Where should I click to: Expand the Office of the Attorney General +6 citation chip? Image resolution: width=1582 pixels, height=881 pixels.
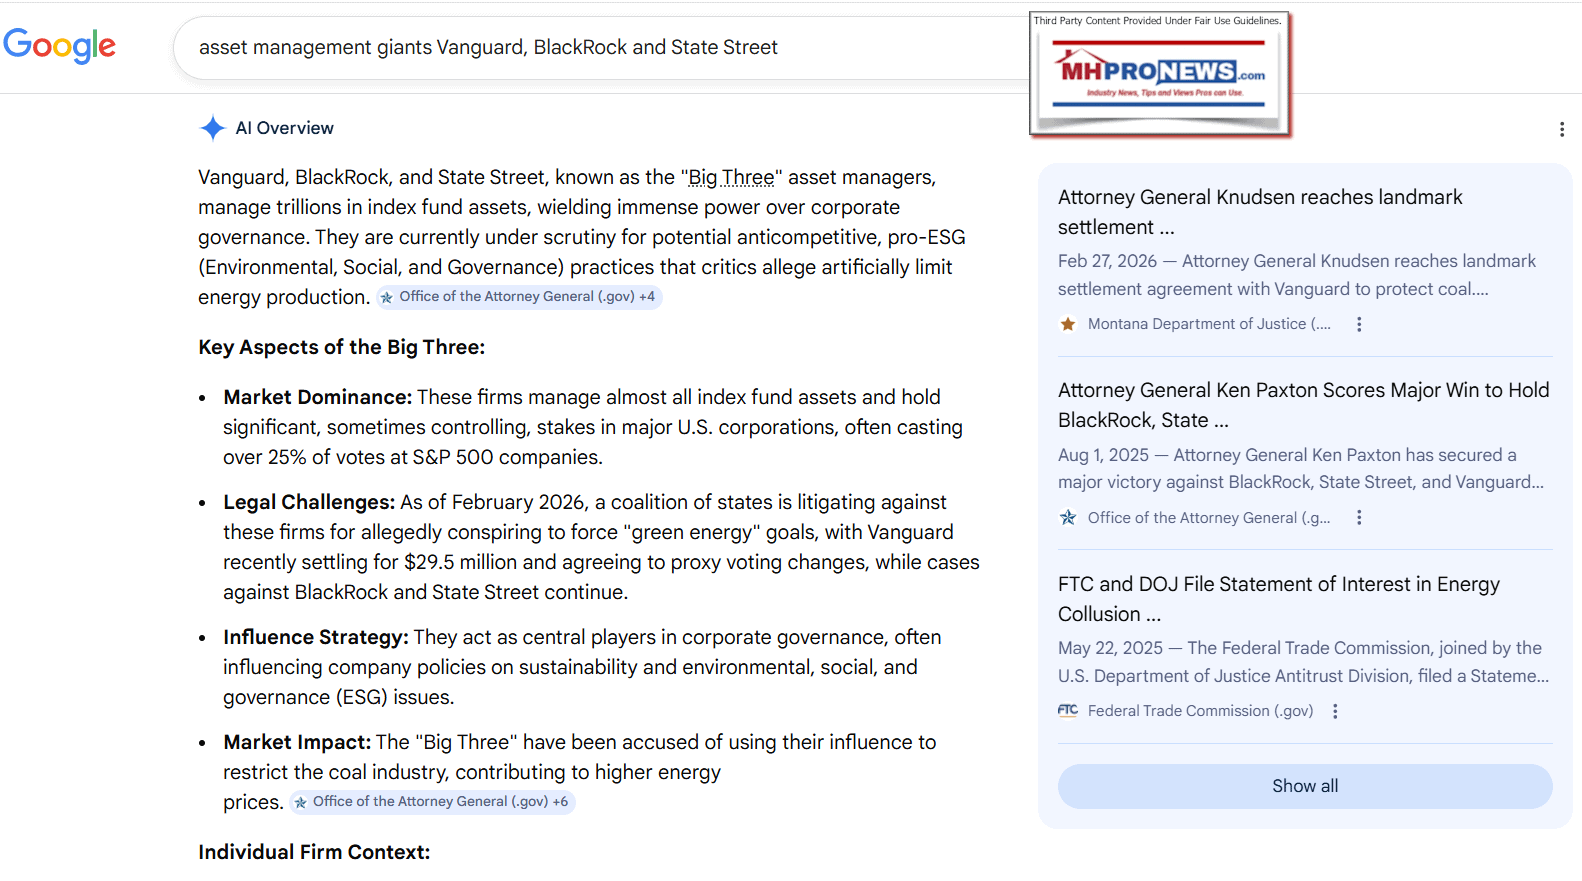432,802
